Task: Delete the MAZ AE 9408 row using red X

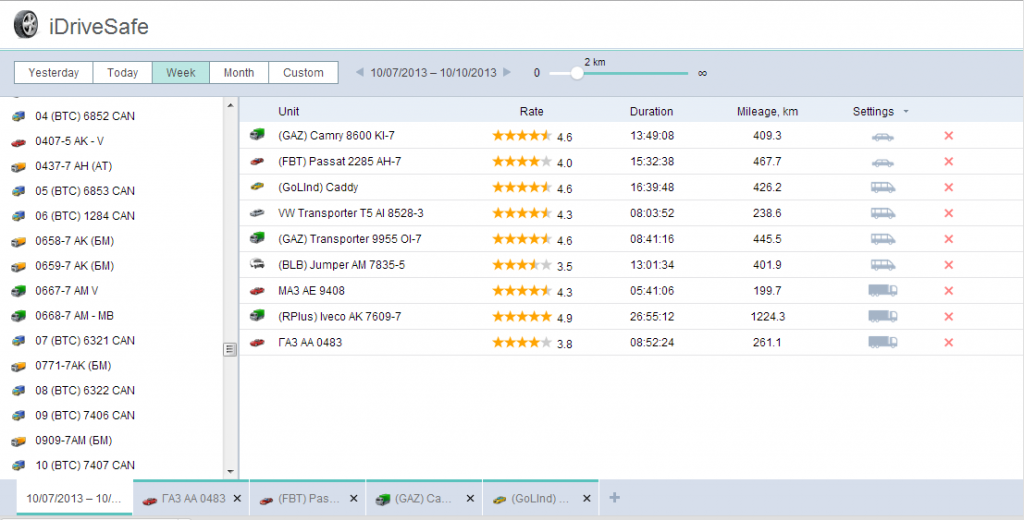Action: pos(948,291)
